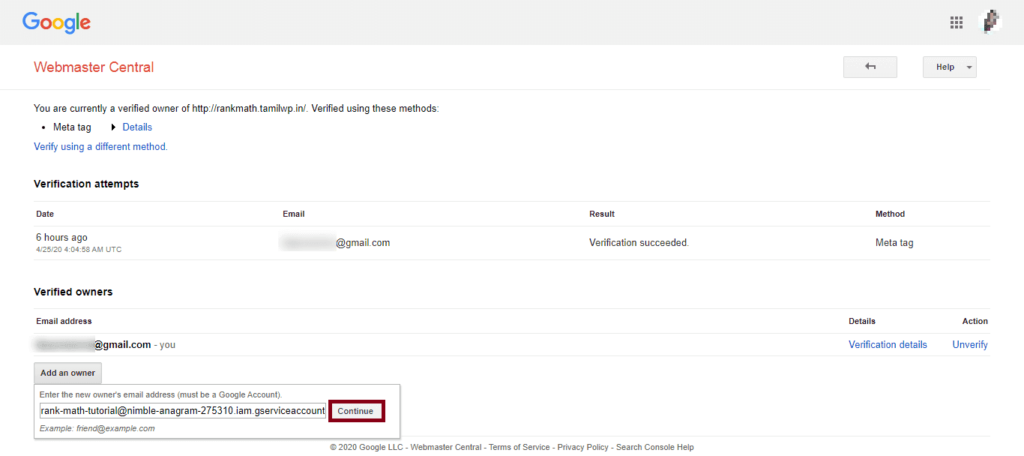Click the 'Verification succeeded.' result text

639,242
